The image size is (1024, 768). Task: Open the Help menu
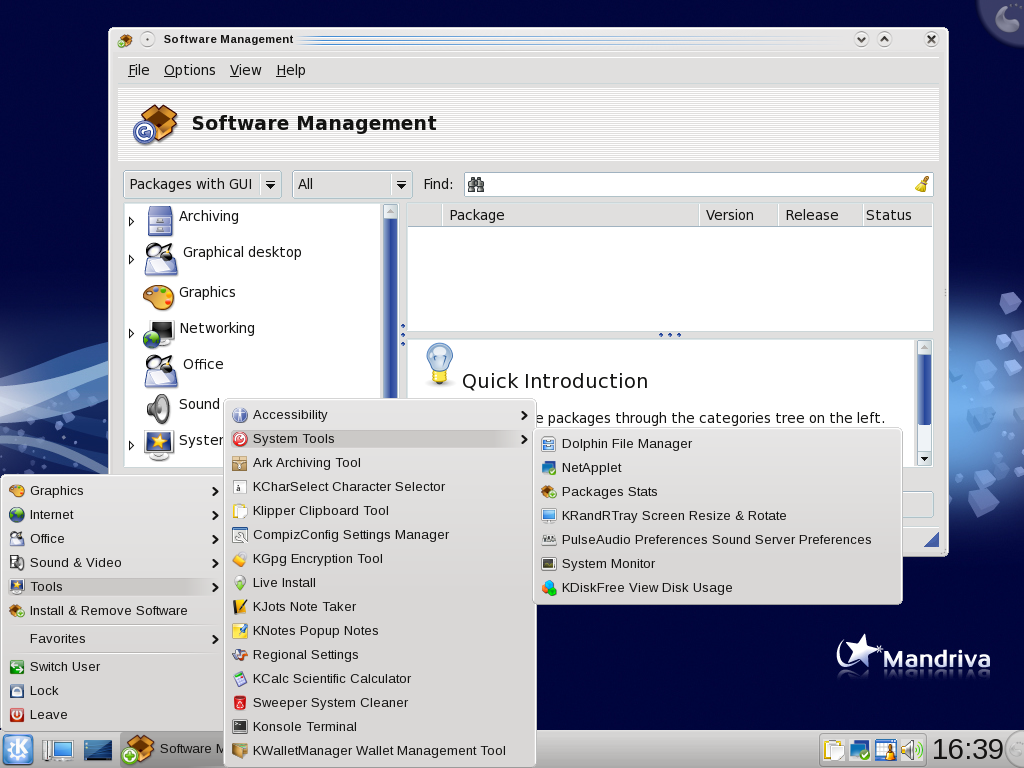pos(291,70)
